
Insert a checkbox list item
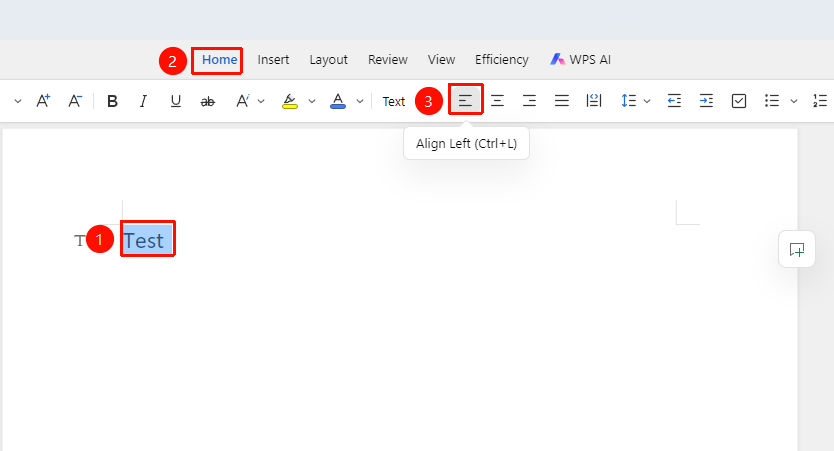[x=739, y=101]
